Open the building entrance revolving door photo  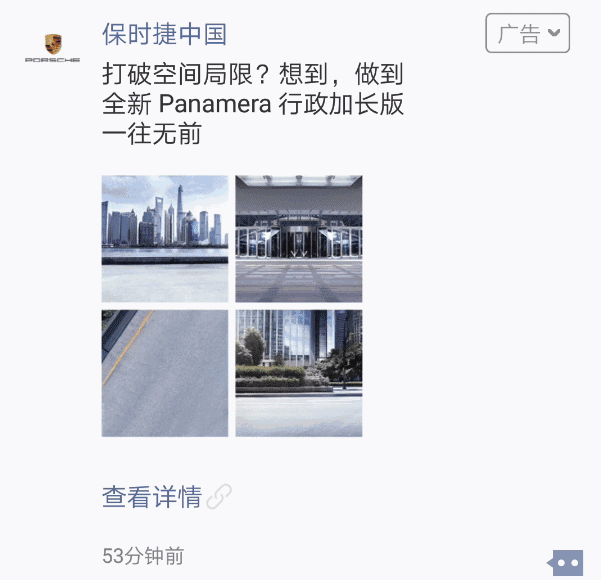click(x=299, y=239)
